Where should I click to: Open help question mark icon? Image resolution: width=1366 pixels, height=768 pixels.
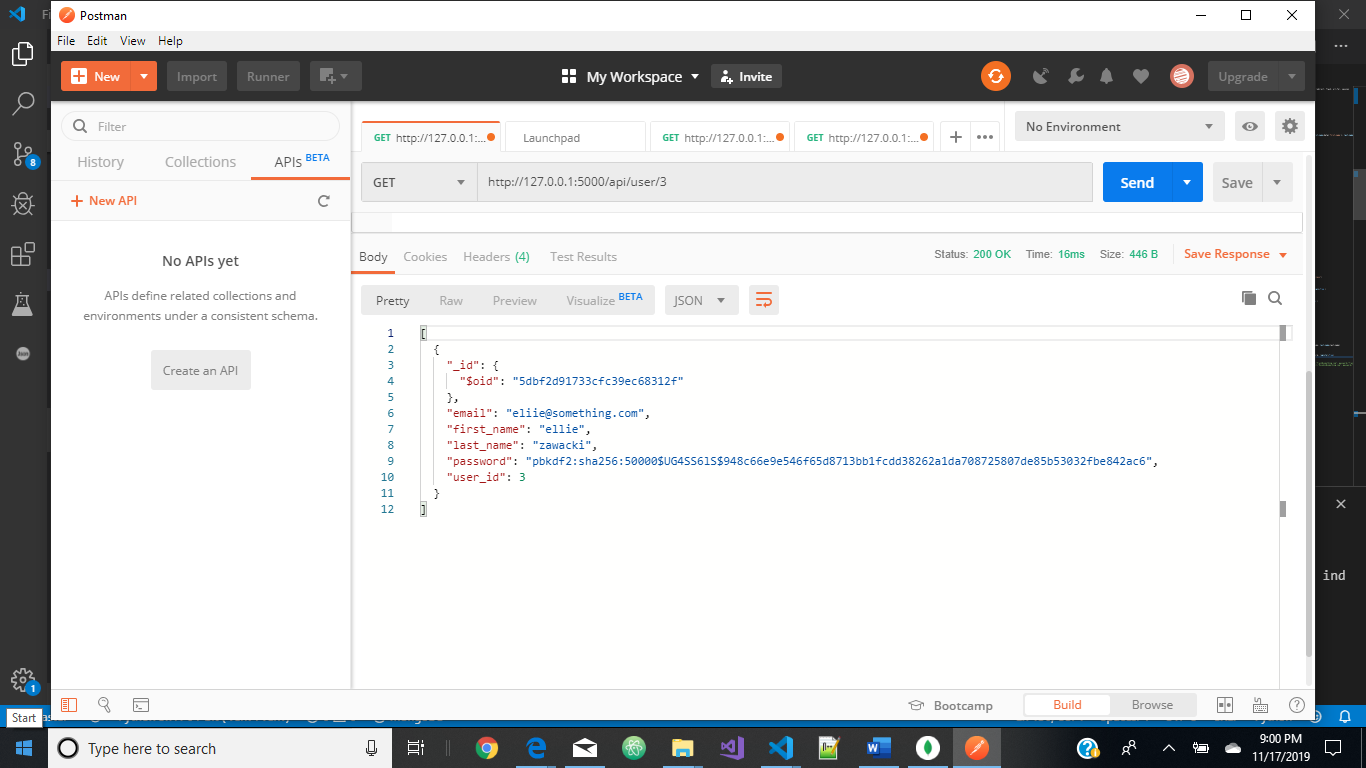[1297, 705]
